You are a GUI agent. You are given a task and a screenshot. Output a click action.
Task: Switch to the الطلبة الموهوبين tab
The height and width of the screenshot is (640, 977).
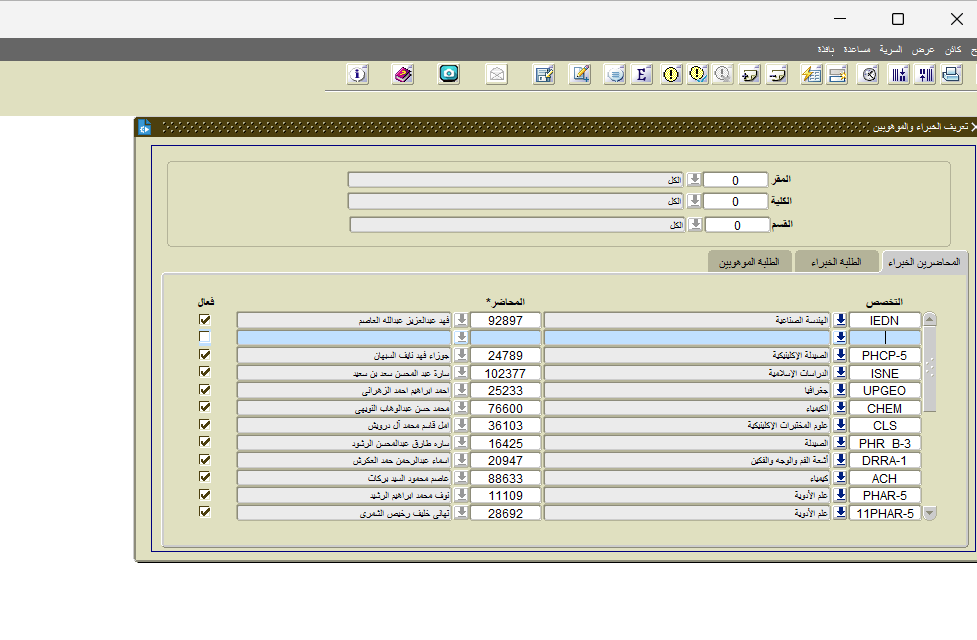[x=750, y=262]
